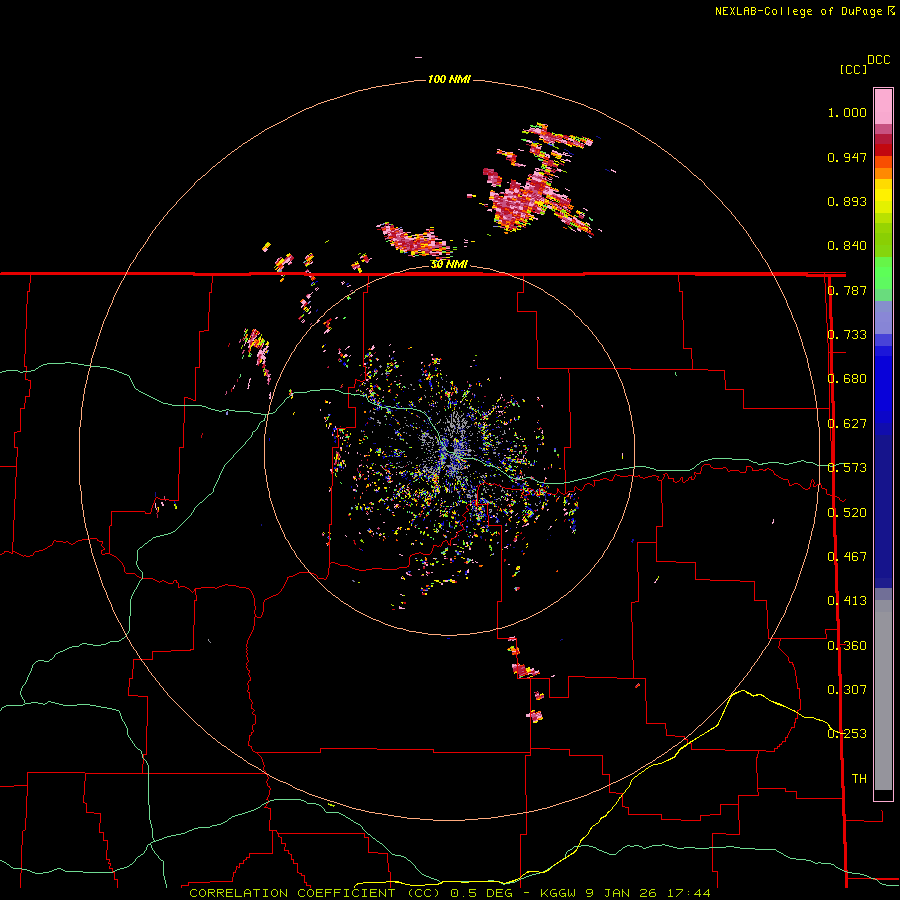
Task: Click the 0.520 legend value
Action: [x=847, y=513]
